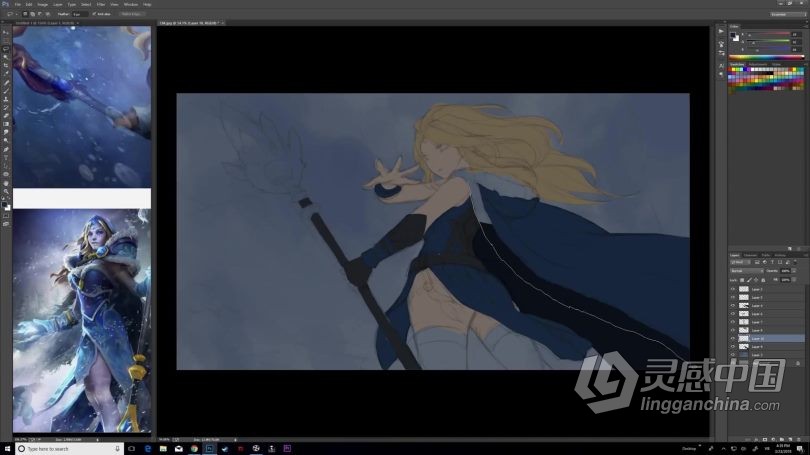
Task: Open the Opacity slider arrow
Action: [x=794, y=271]
